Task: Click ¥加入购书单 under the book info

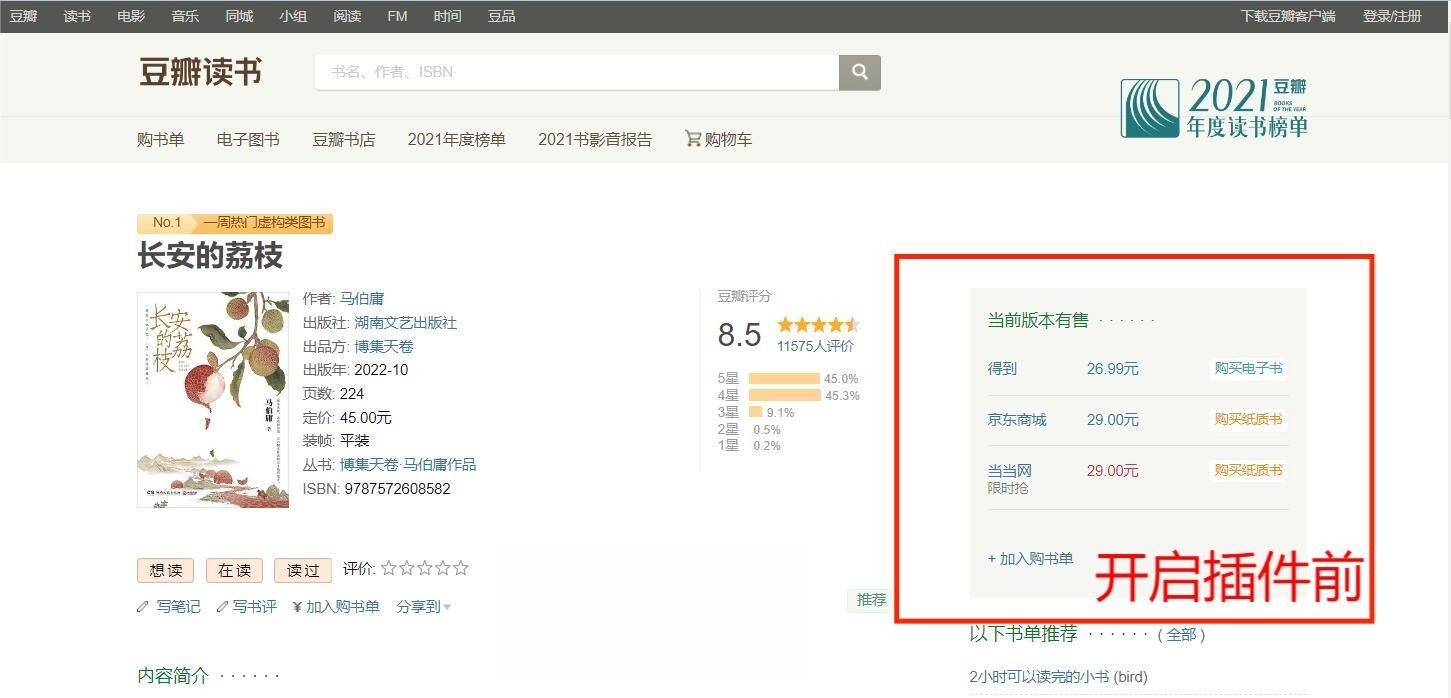Action: [336, 606]
